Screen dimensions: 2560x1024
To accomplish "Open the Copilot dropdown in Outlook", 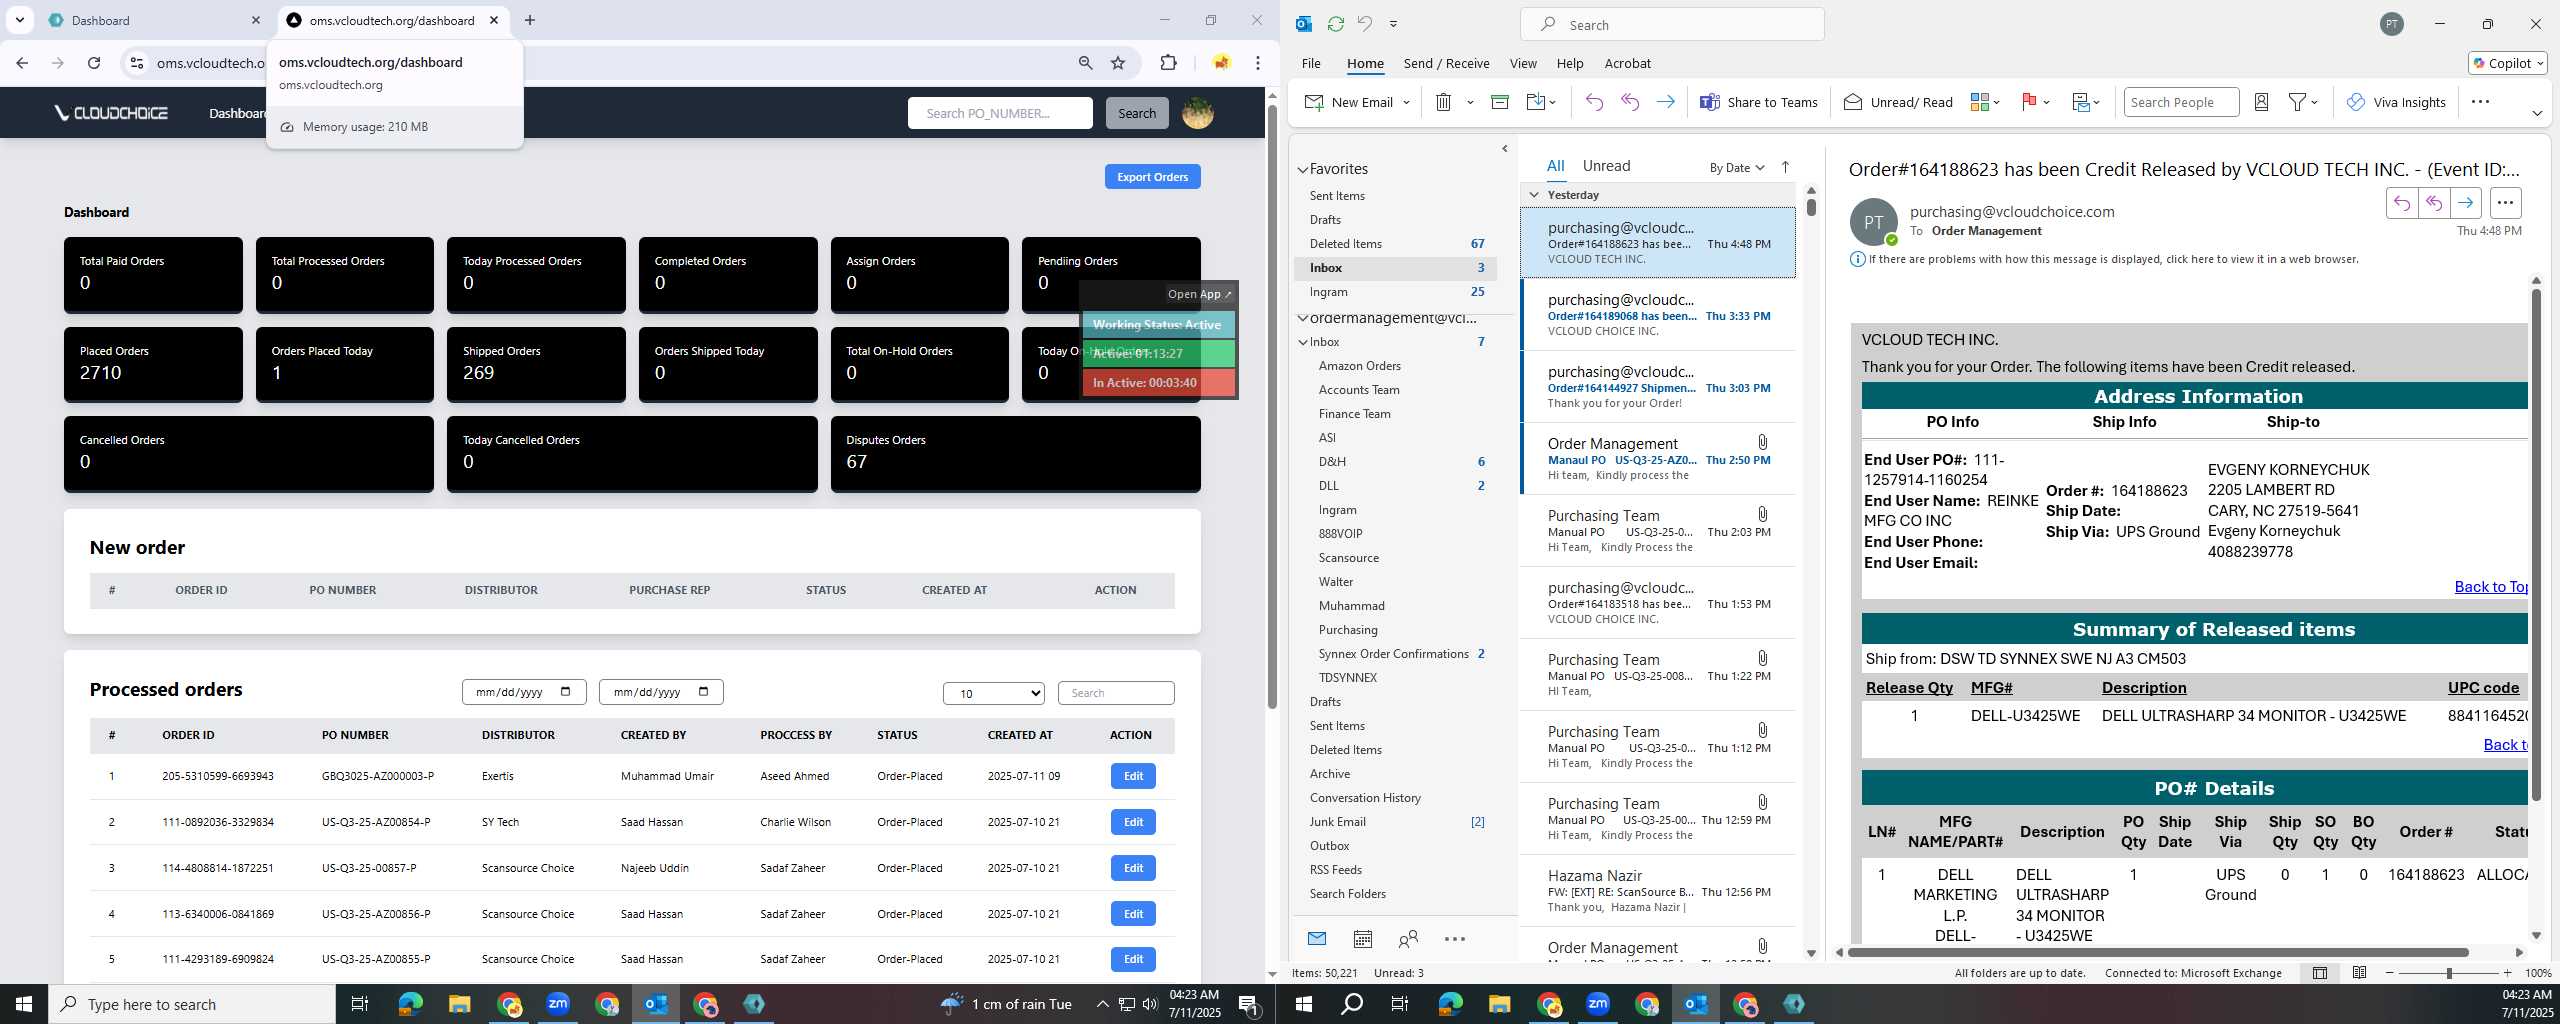I will click(x=2507, y=63).
